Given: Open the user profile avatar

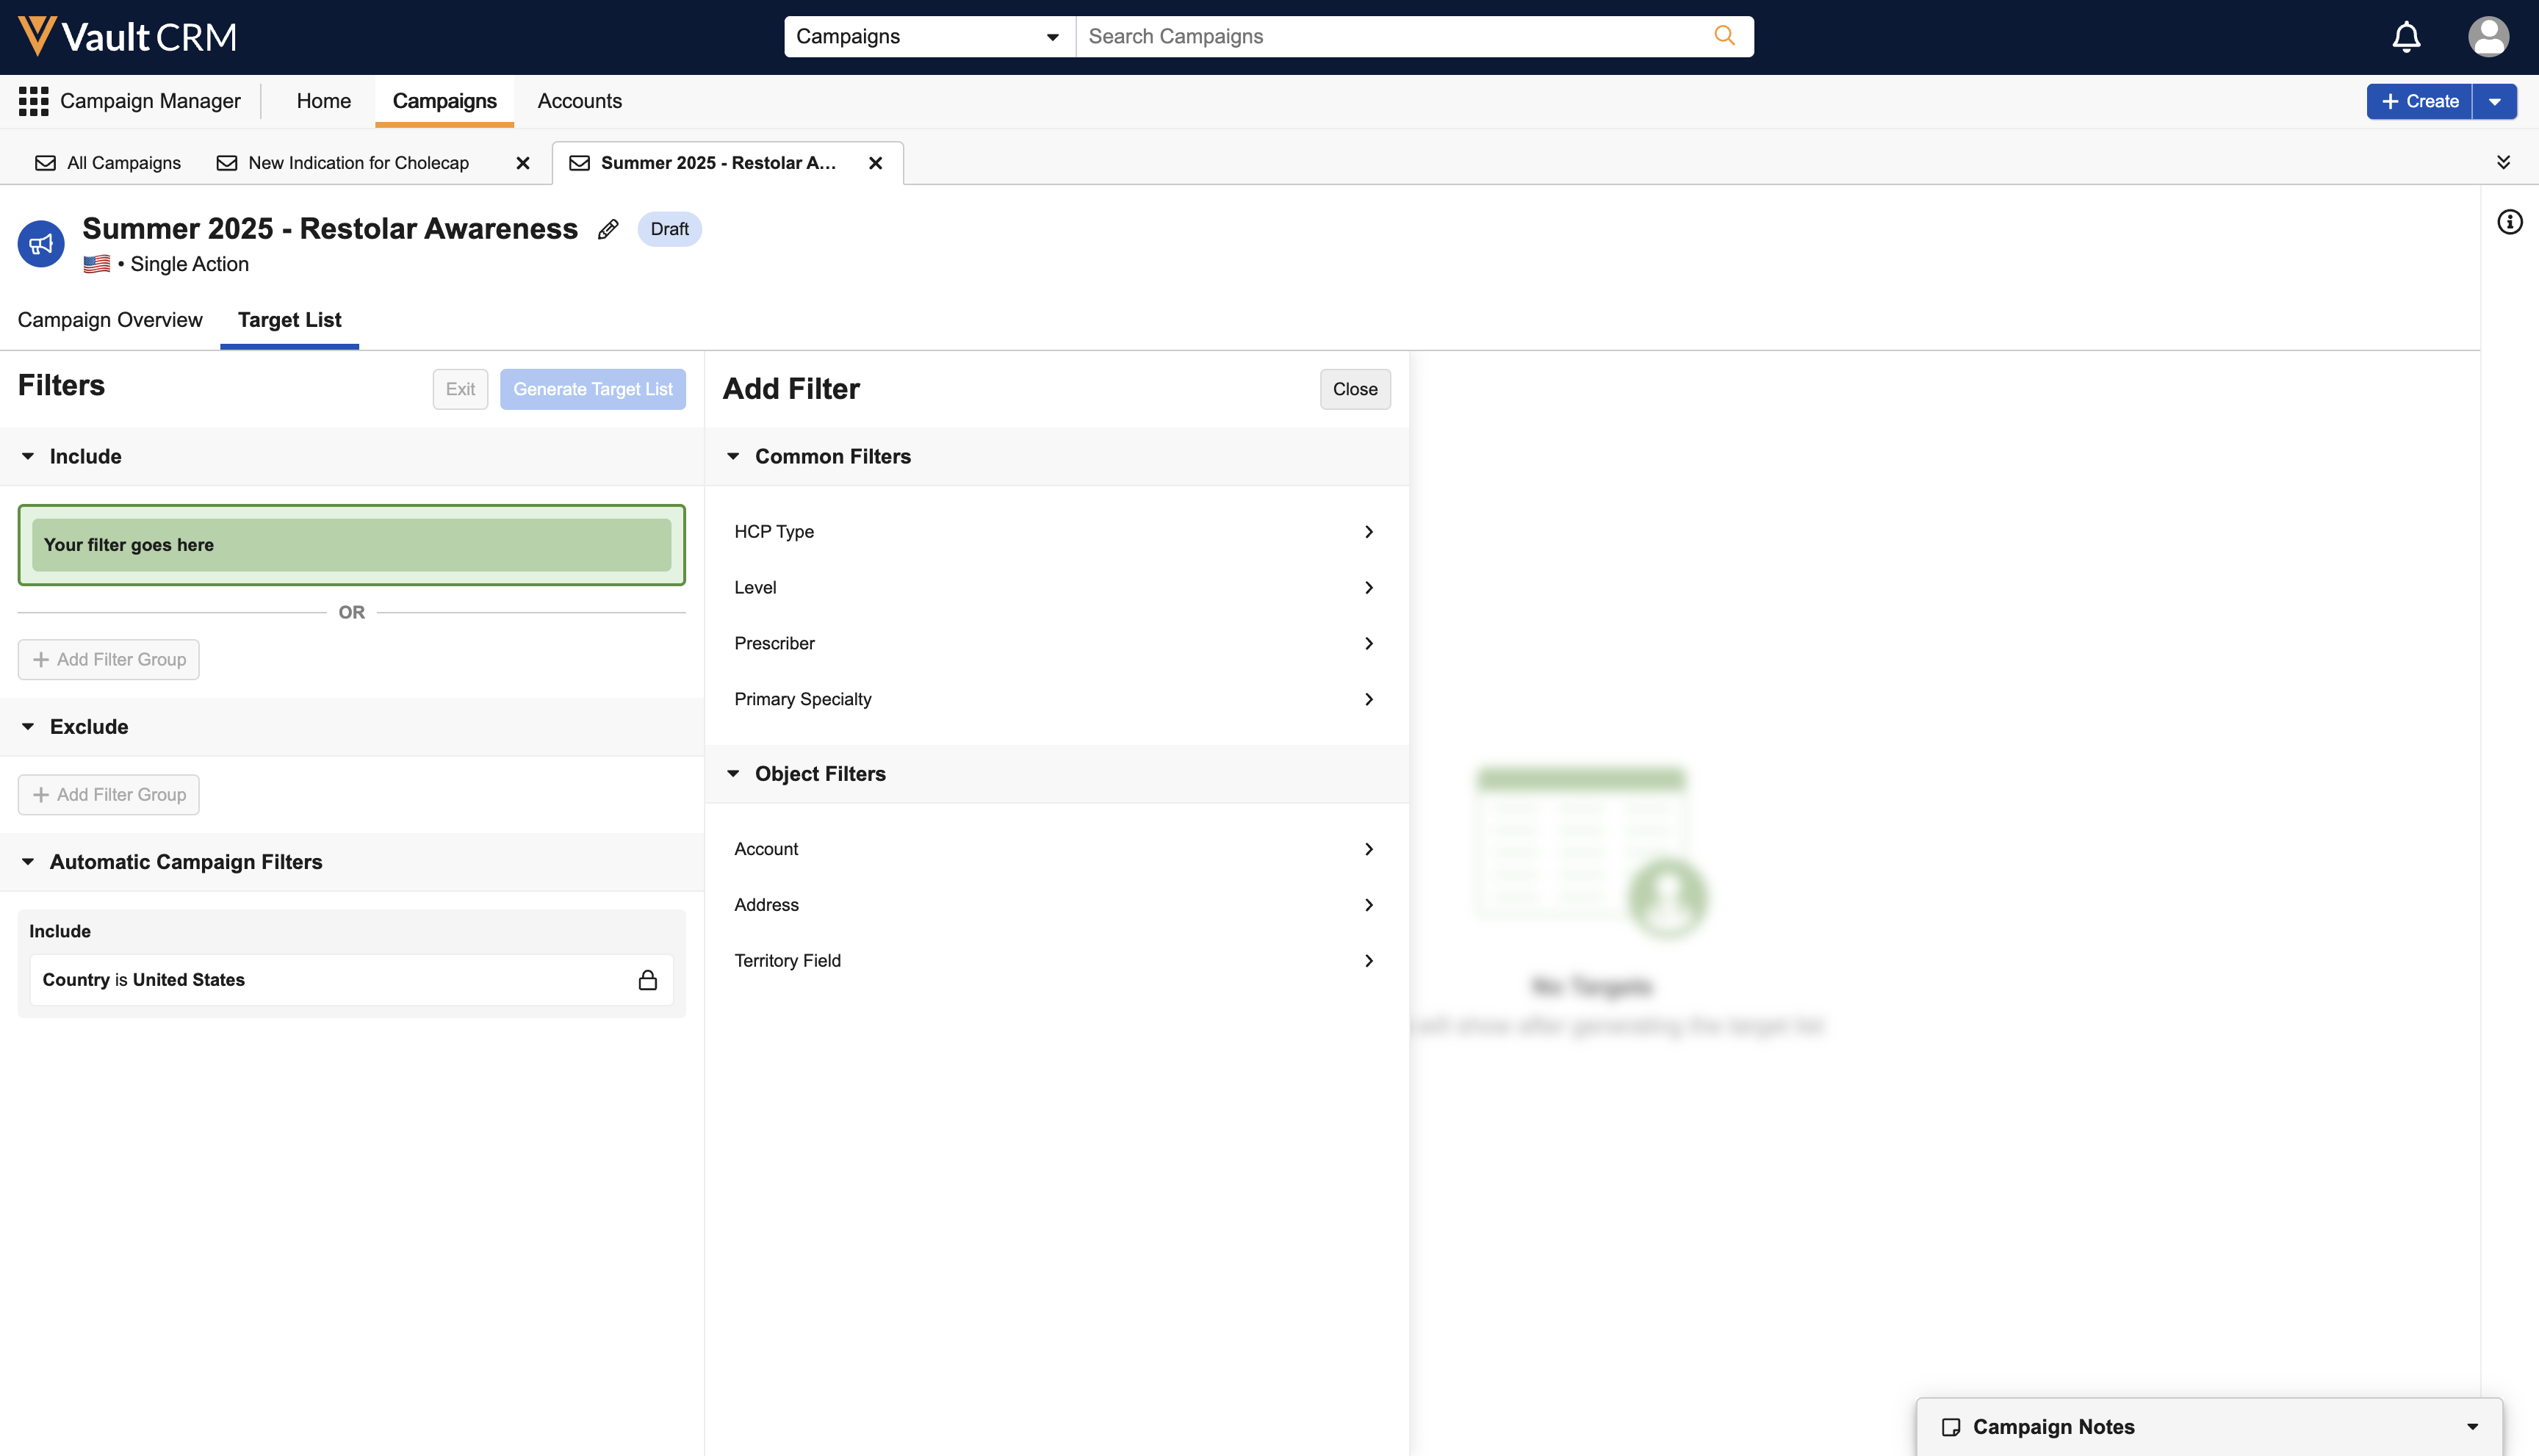Looking at the screenshot, I should [x=2487, y=37].
